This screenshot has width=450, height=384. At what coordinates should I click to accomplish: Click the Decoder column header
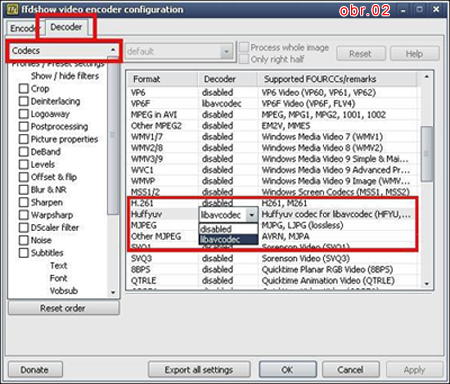tap(228, 79)
